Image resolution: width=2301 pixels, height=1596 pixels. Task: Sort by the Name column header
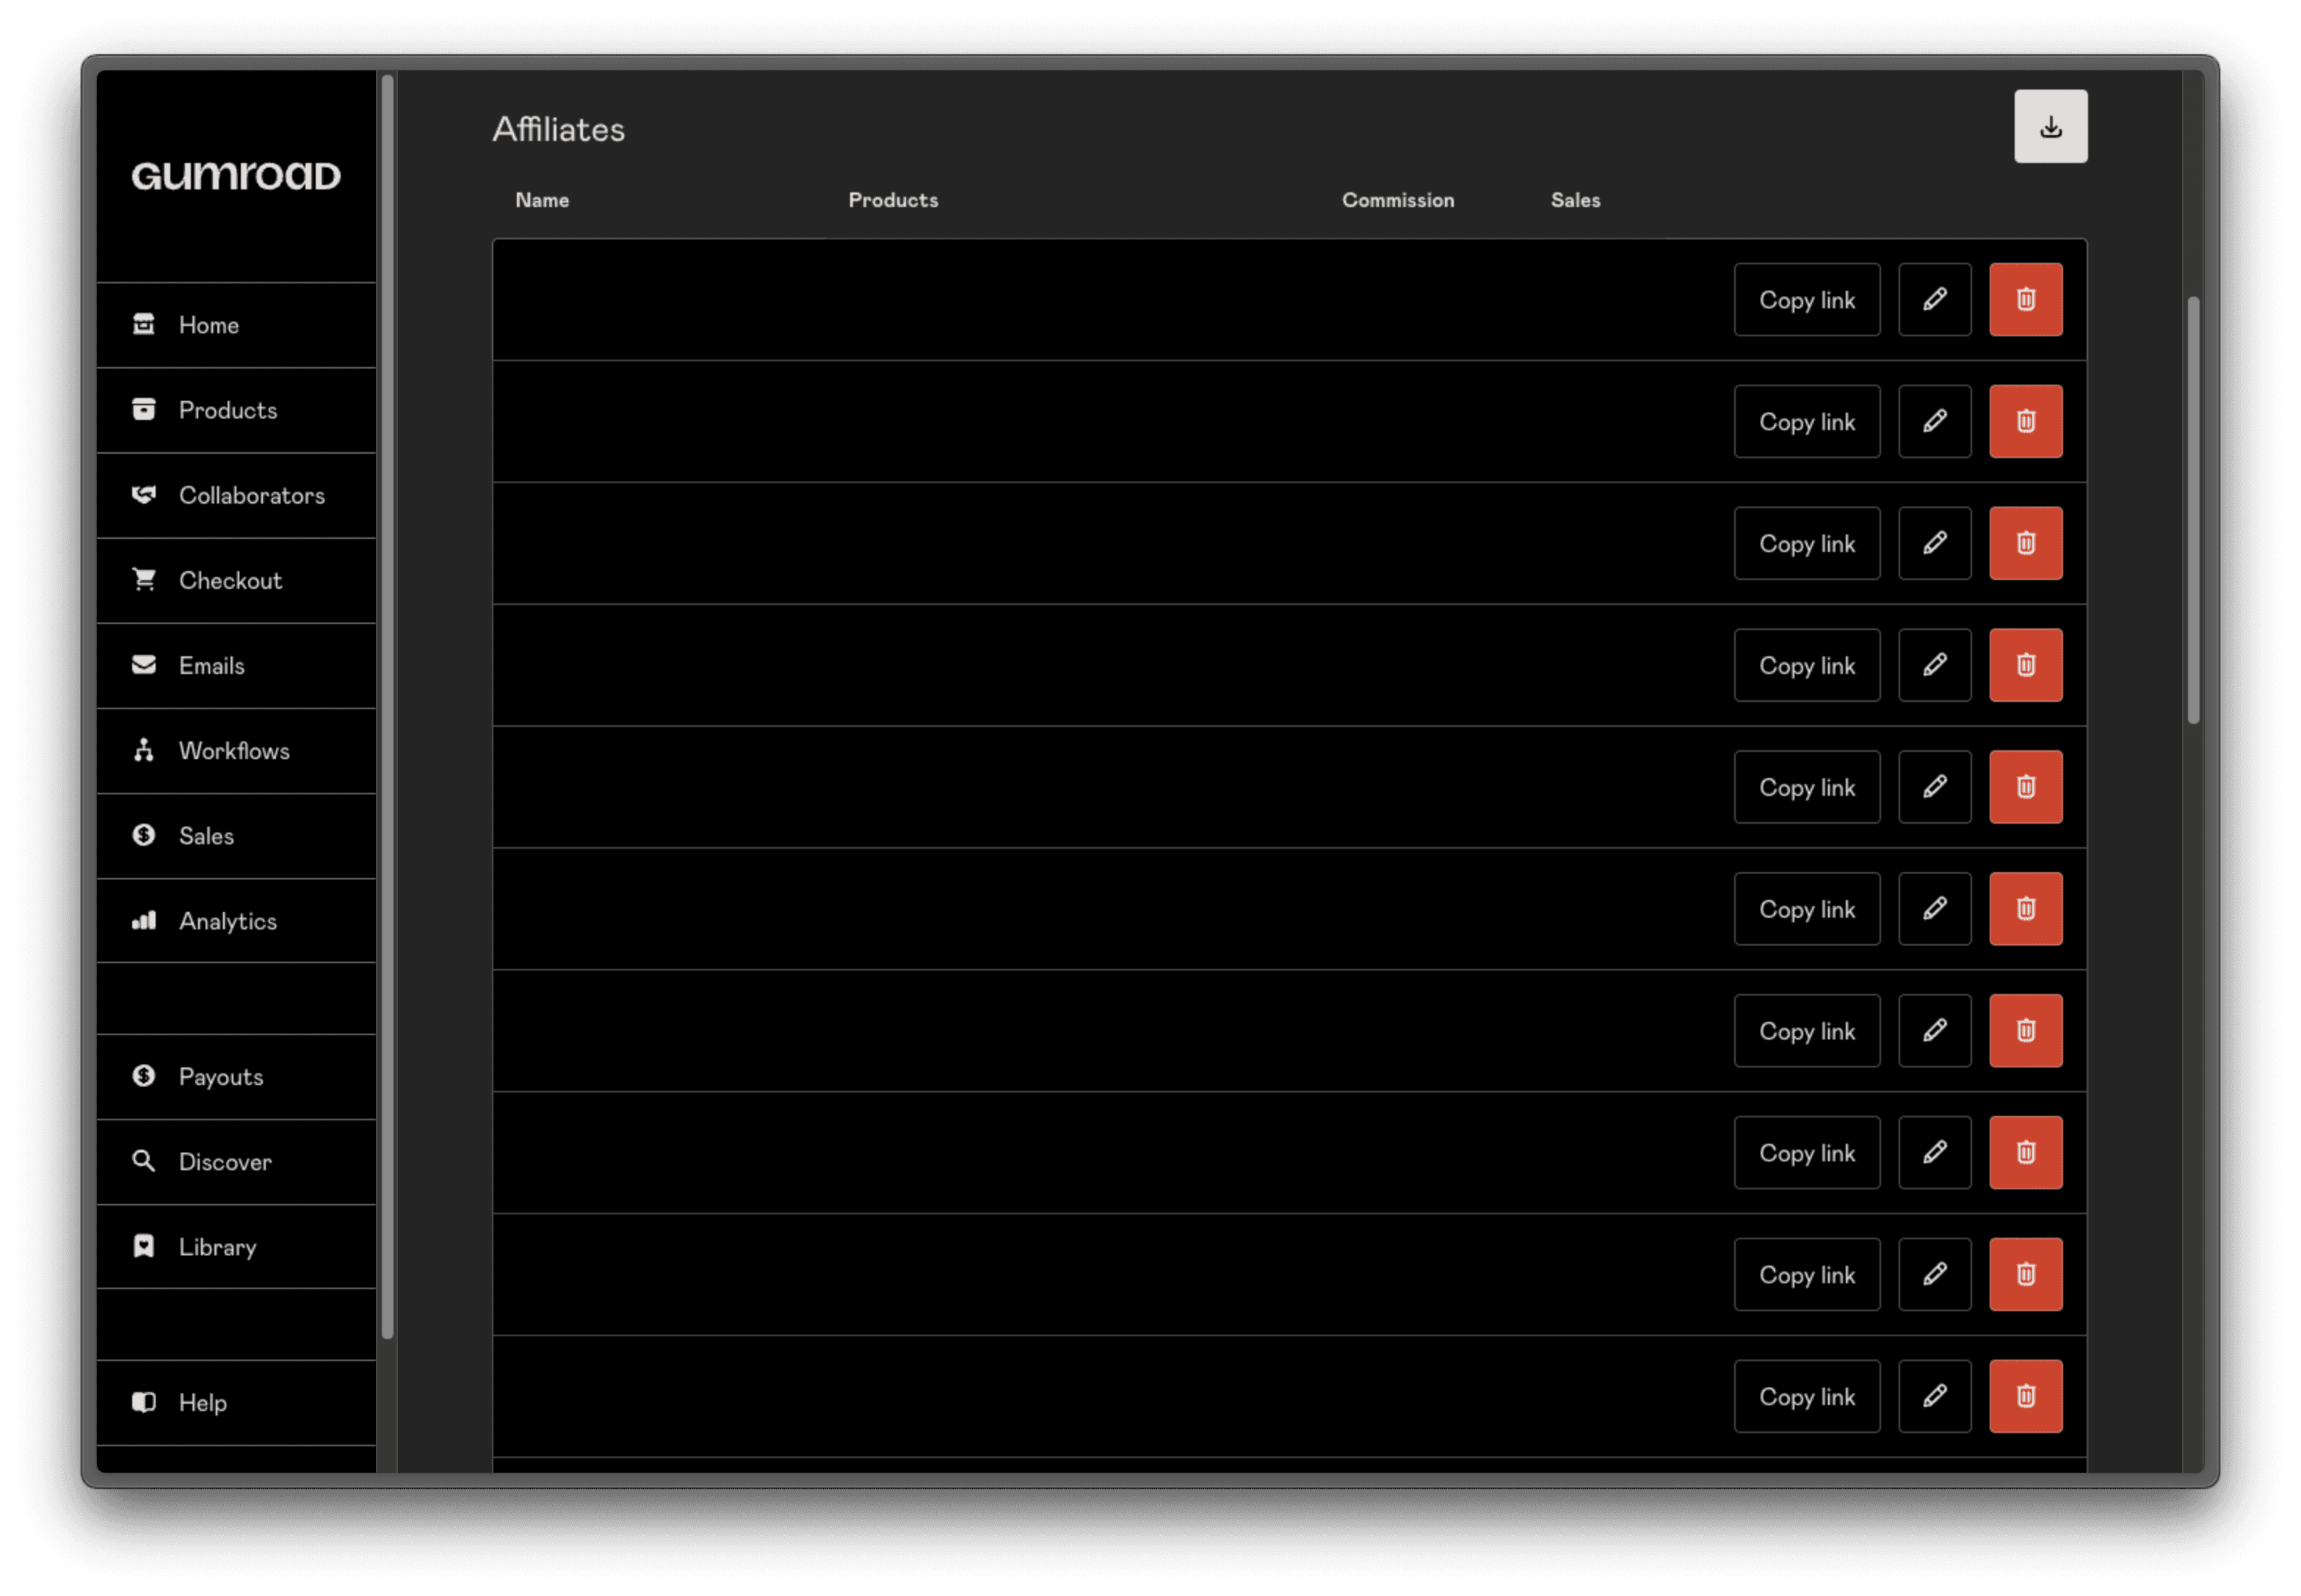point(541,200)
